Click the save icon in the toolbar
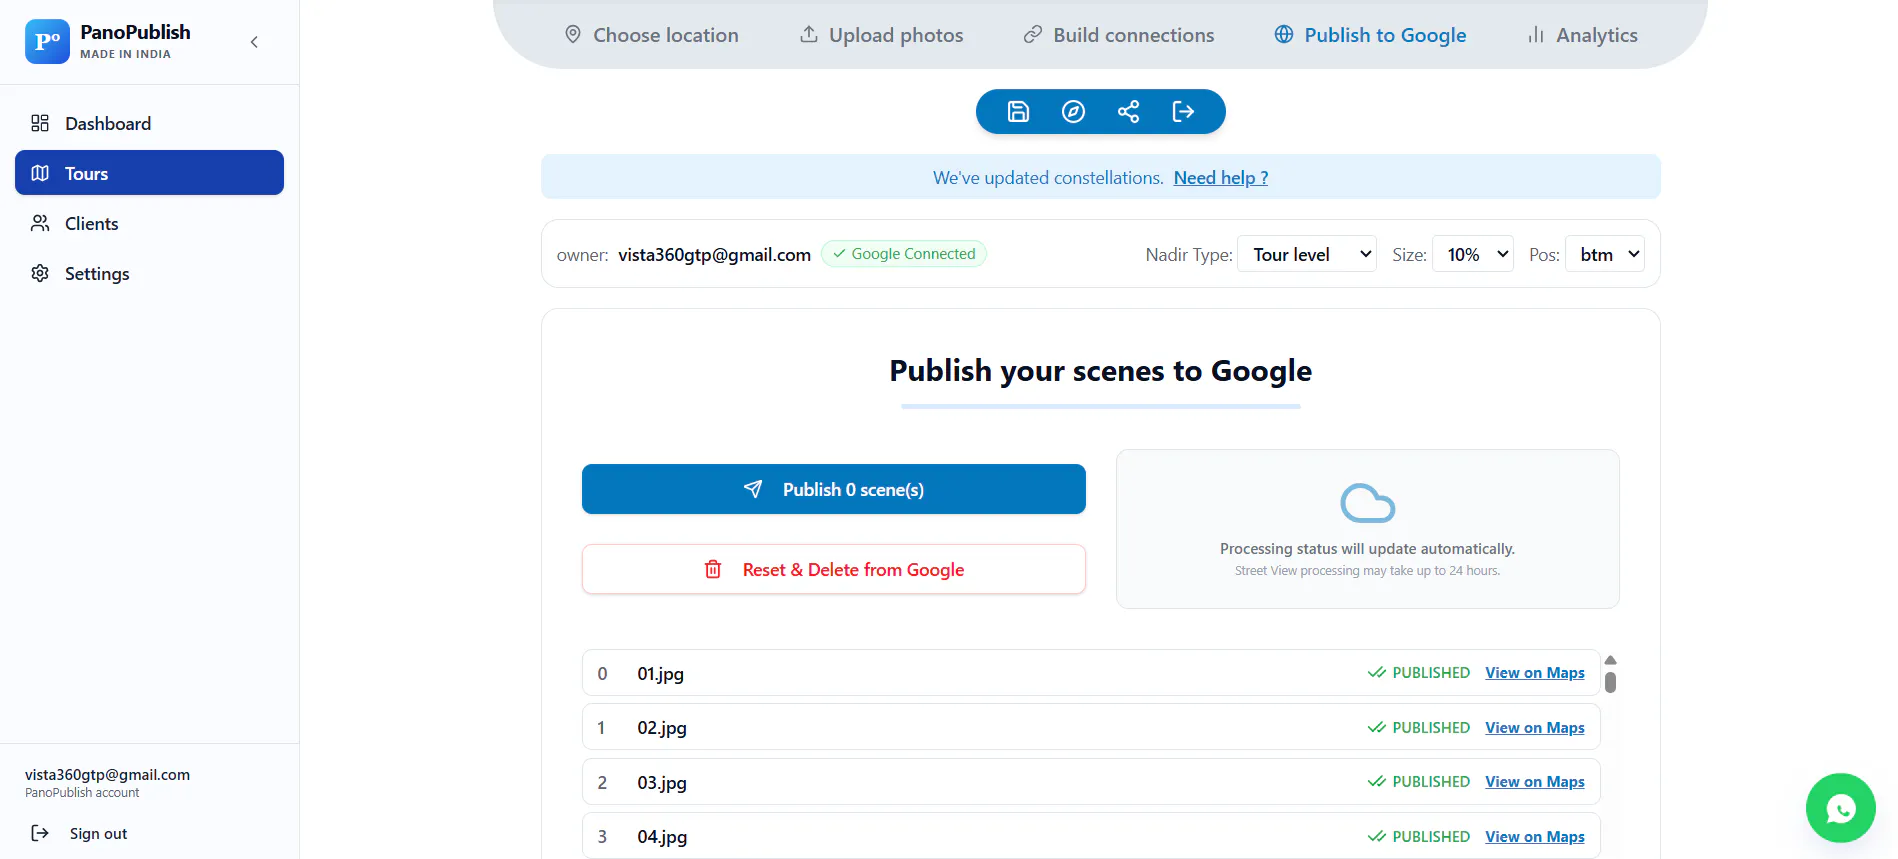The width and height of the screenshot is (1898, 859). (x=1018, y=111)
